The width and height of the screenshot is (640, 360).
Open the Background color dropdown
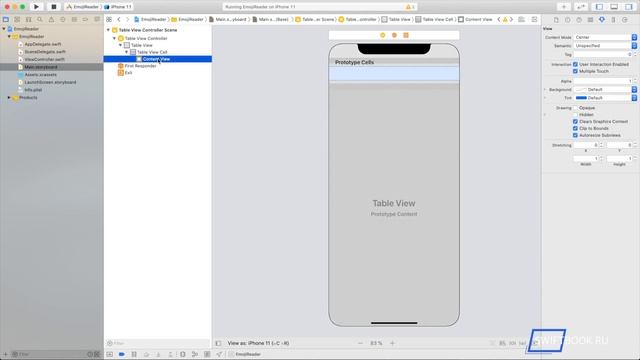pyautogui.click(x=634, y=89)
